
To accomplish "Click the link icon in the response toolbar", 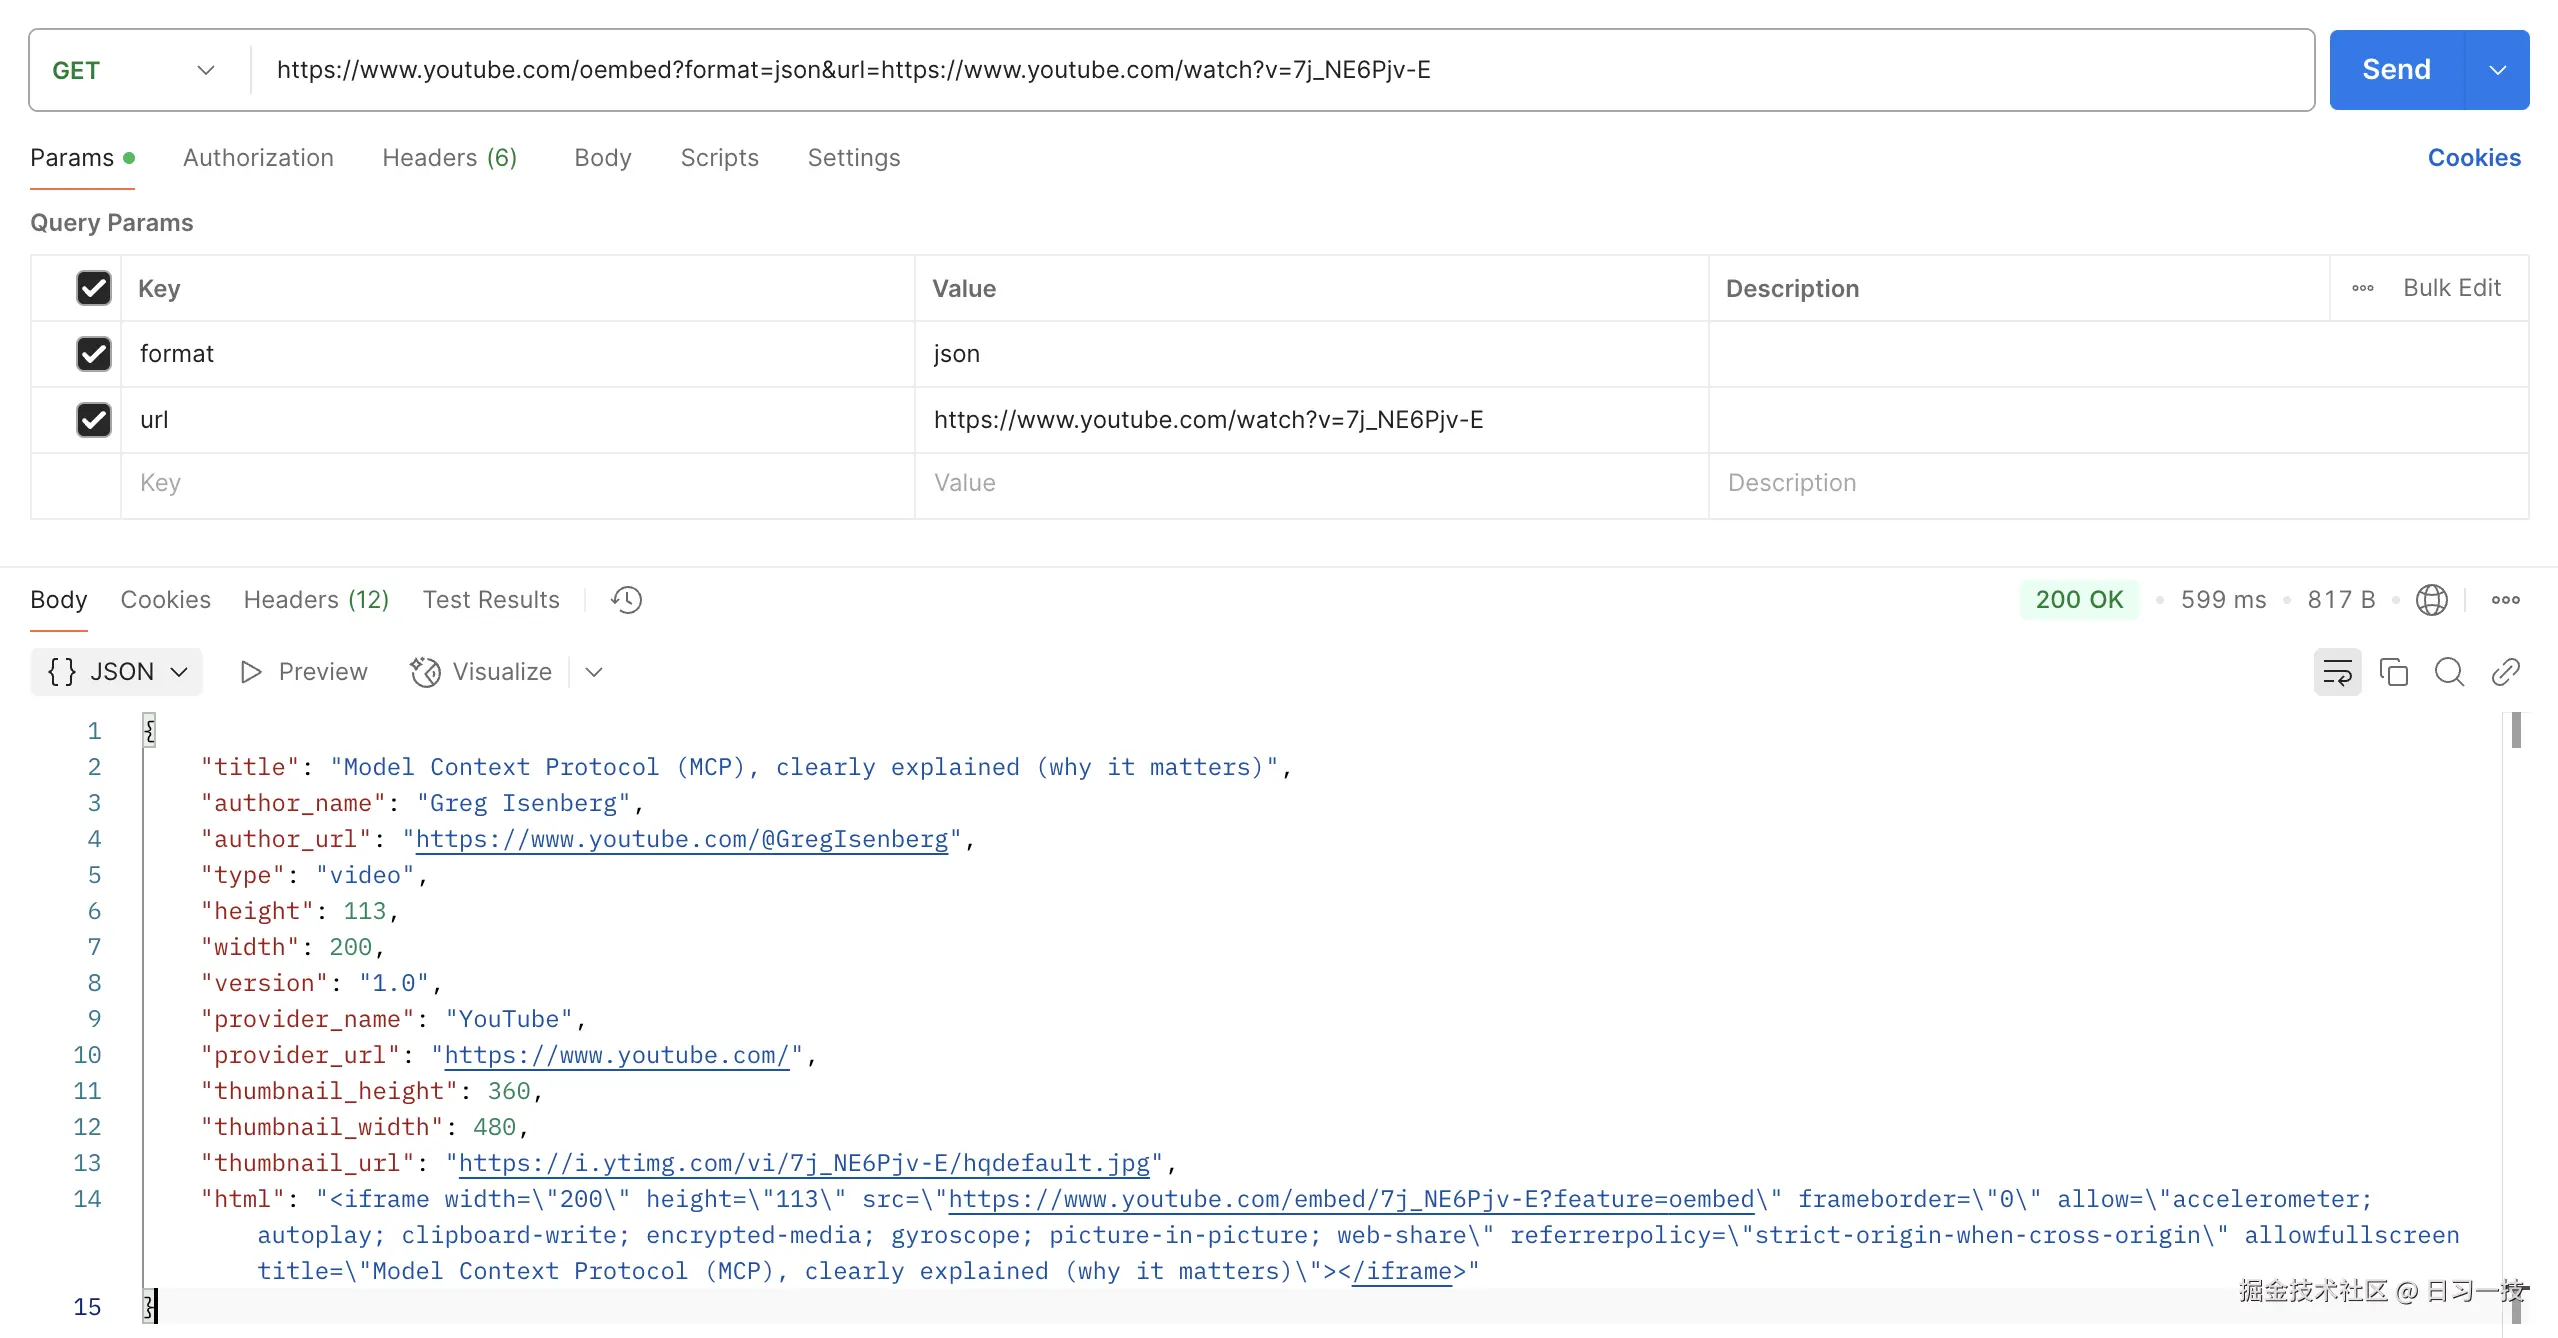I will pos(2506,672).
